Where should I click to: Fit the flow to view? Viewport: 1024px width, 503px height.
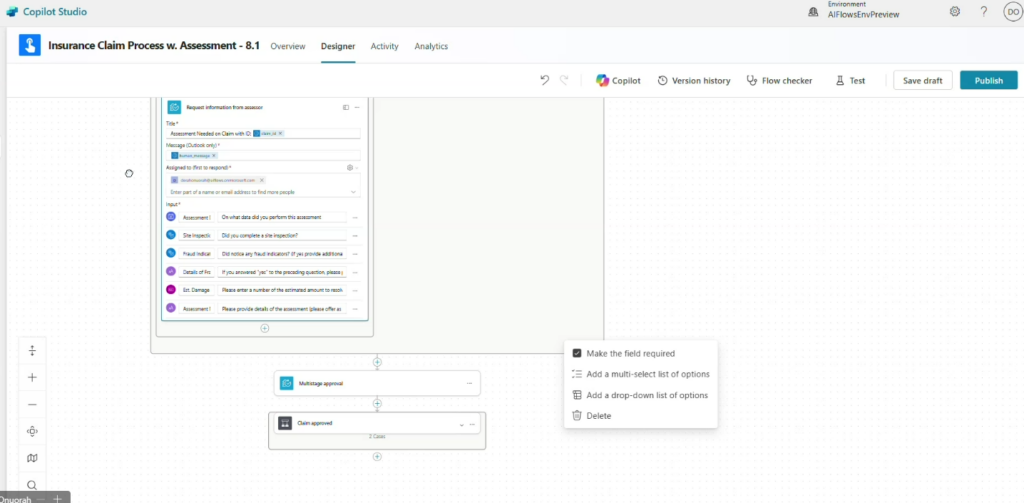tap(32, 431)
